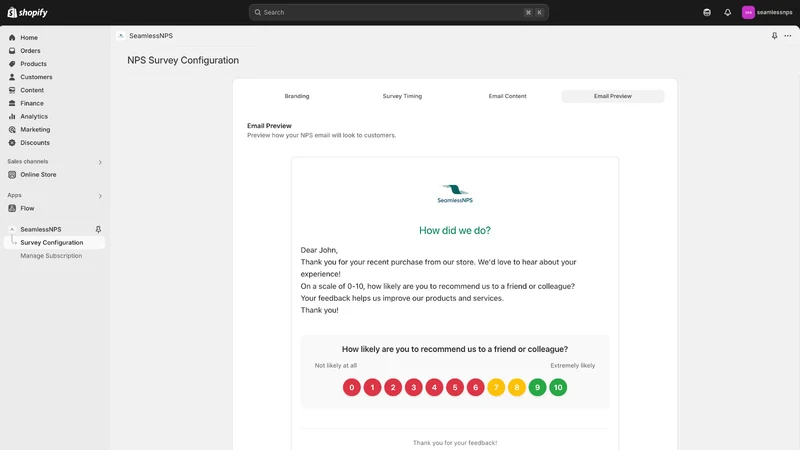Expand the Sales channels section chevron

pyautogui.click(x=100, y=162)
